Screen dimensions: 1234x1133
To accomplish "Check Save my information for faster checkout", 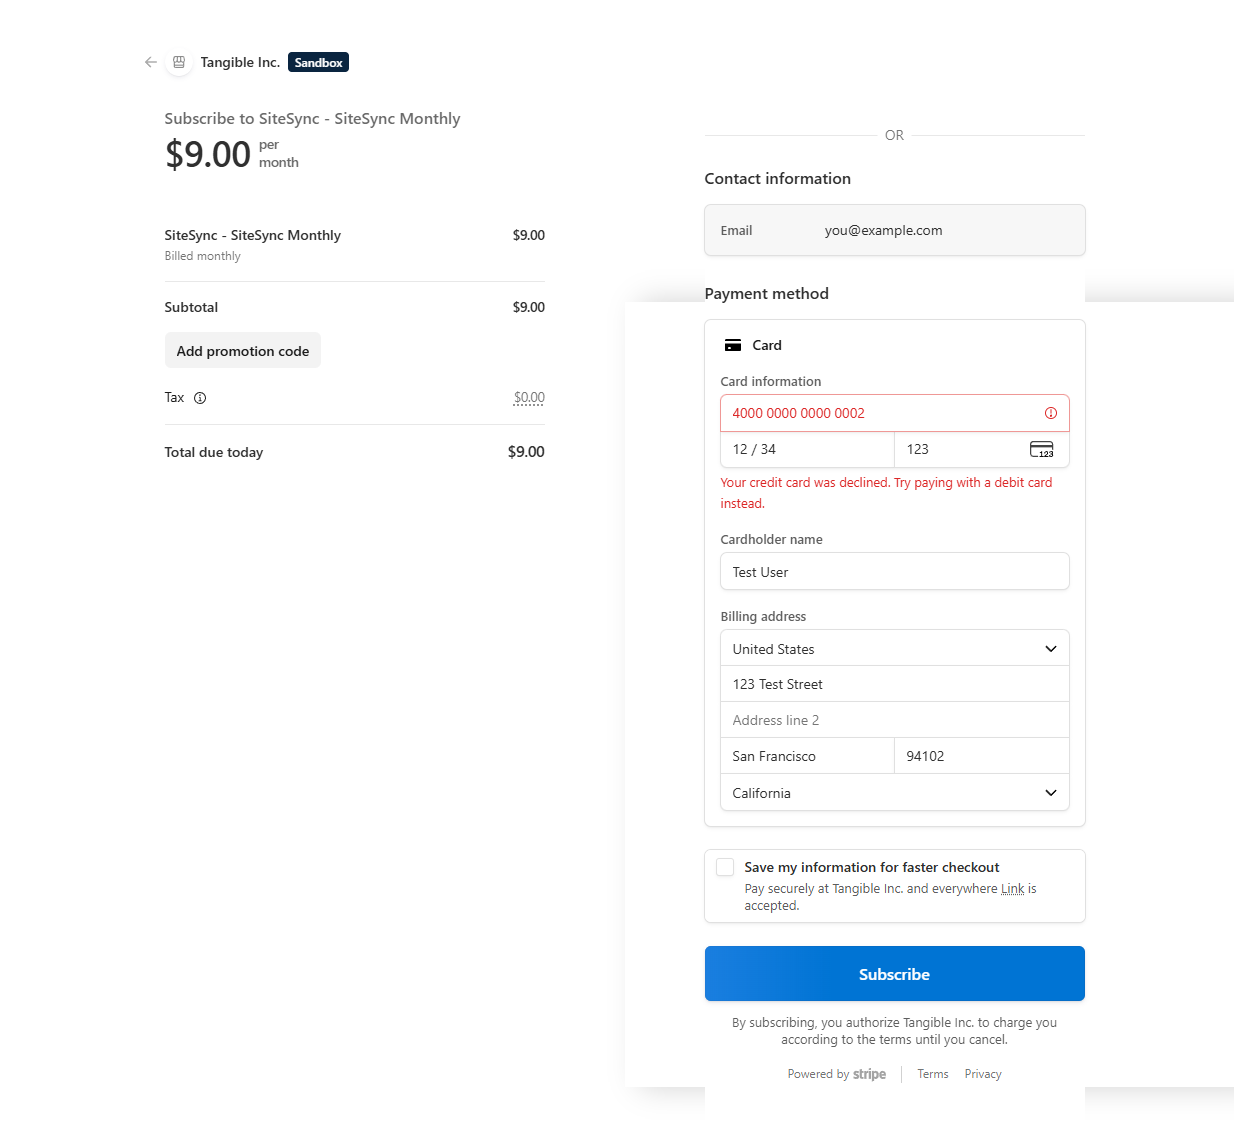I will tap(725, 867).
